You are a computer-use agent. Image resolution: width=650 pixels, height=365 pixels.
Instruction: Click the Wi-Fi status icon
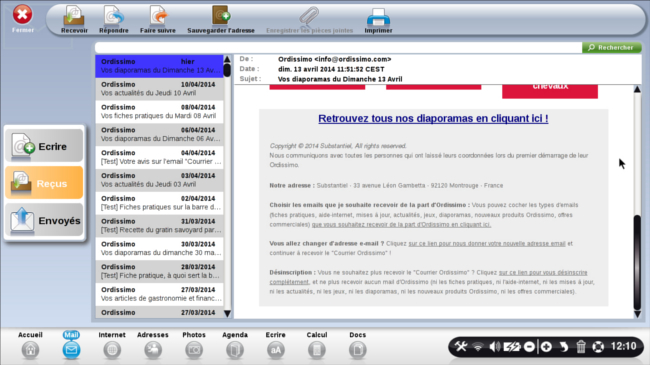(478, 347)
